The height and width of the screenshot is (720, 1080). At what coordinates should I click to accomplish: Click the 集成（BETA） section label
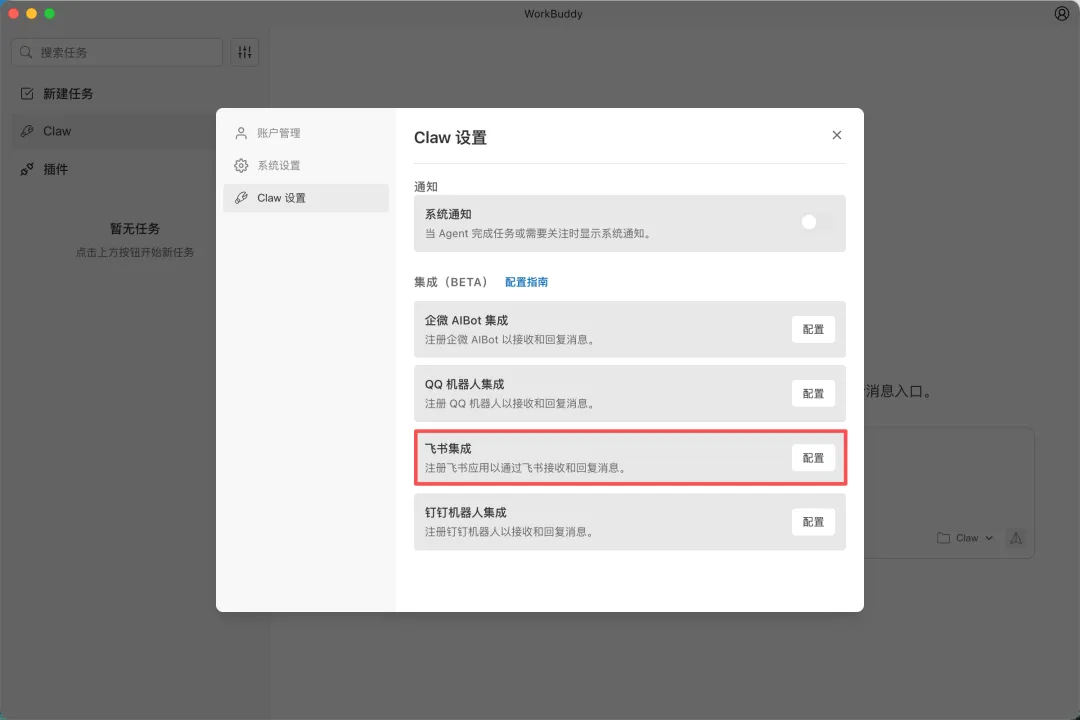pos(452,282)
